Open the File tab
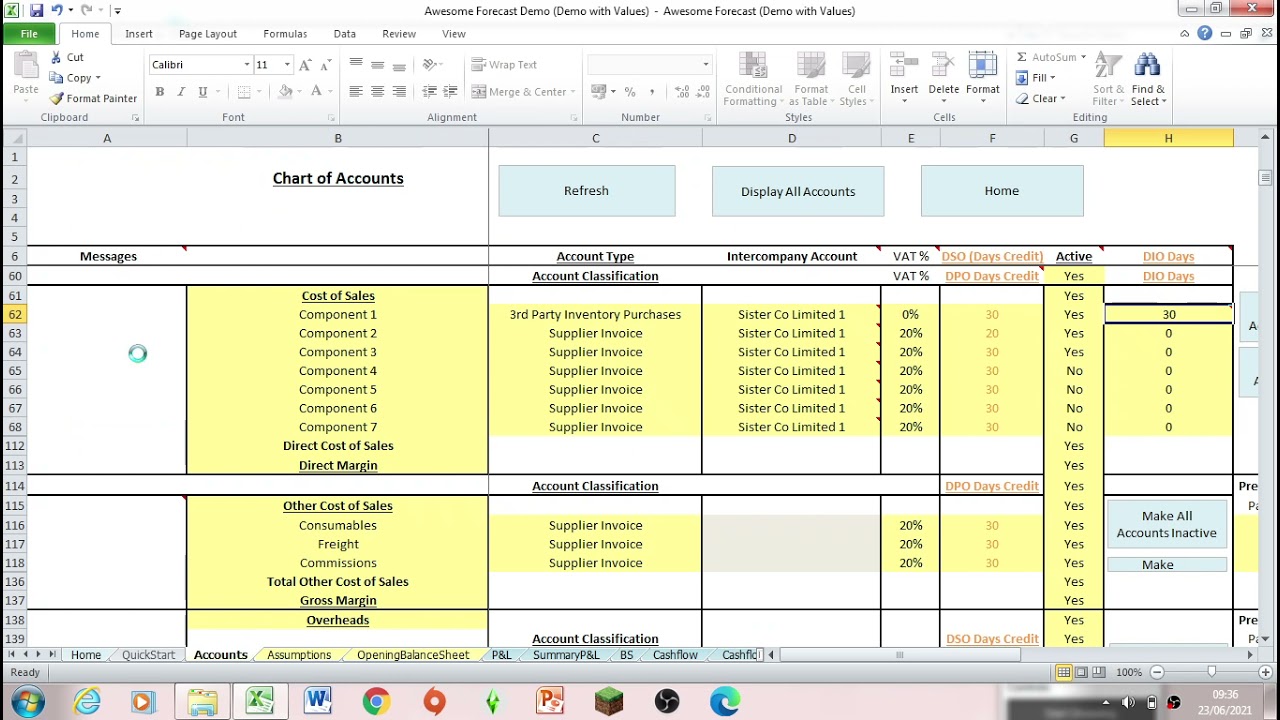Screen dimensions: 1280x720 [x=29, y=34]
